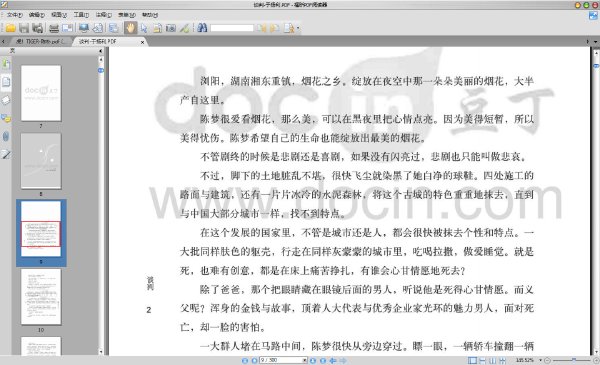
Task: Open the zoom percentage dropdown
Action: point(541,360)
